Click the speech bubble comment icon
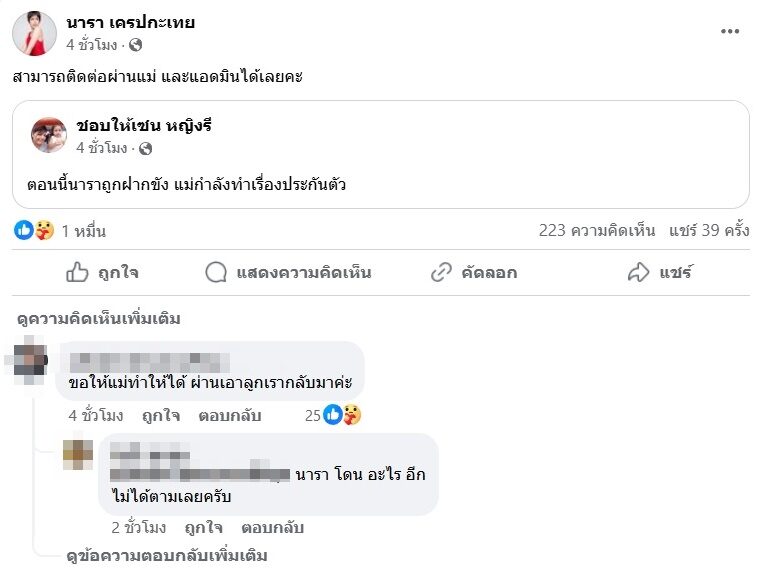The width and height of the screenshot is (760, 572). [x=216, y=272]
